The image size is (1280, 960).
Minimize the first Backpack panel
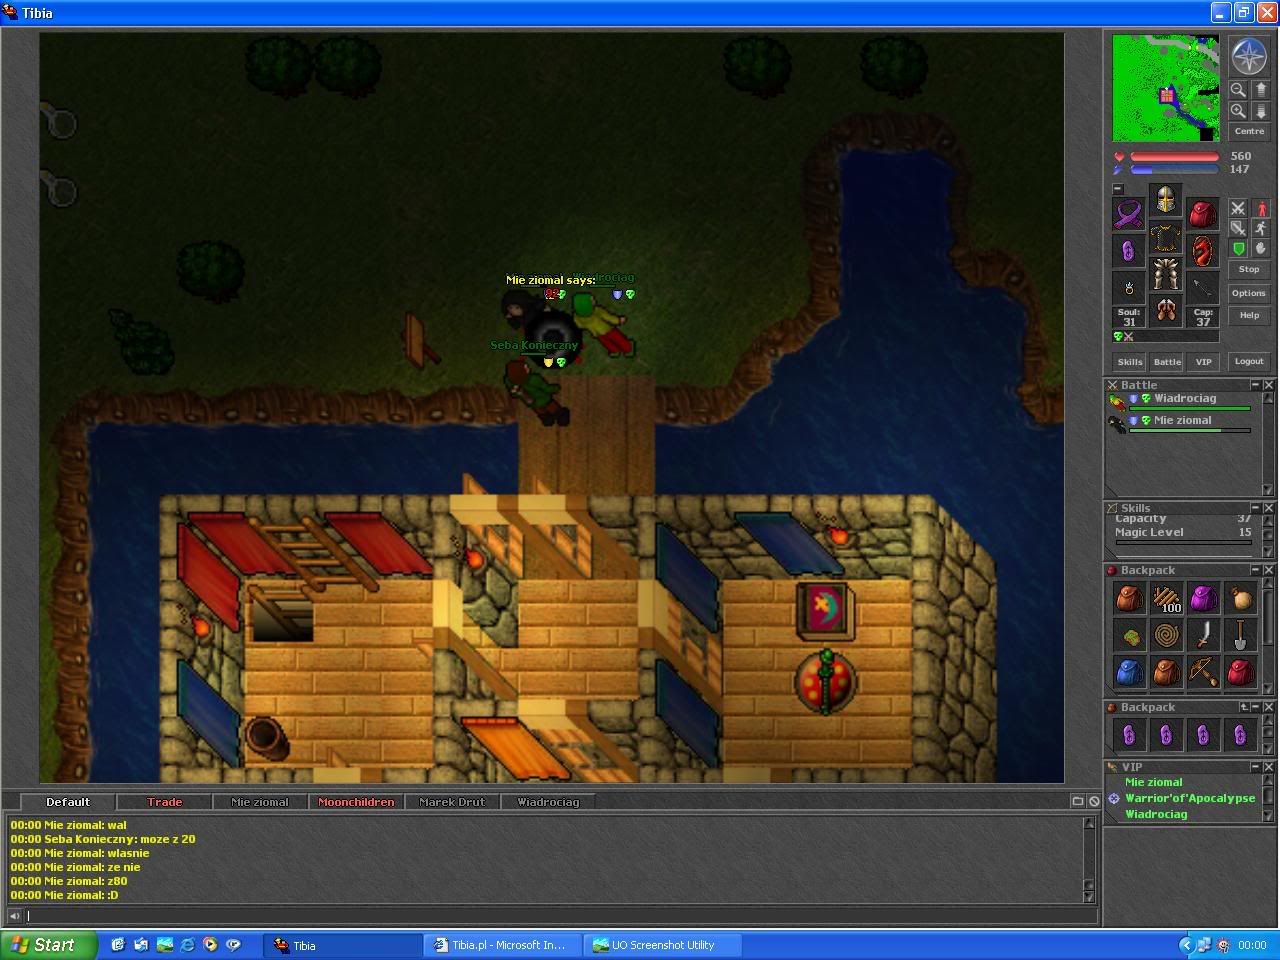coord(1256,570)
